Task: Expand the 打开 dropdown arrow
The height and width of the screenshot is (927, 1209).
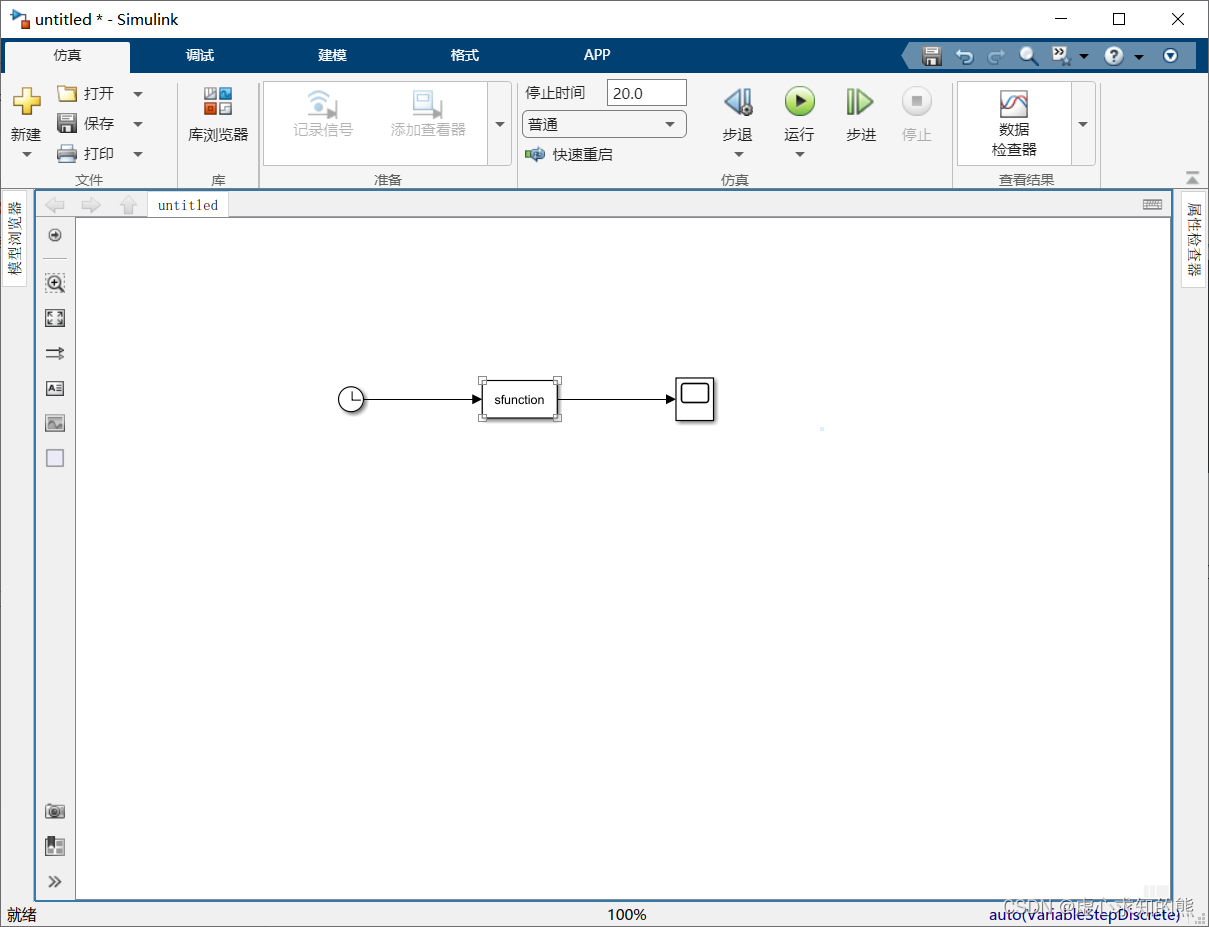Action: tap(138, 94)
